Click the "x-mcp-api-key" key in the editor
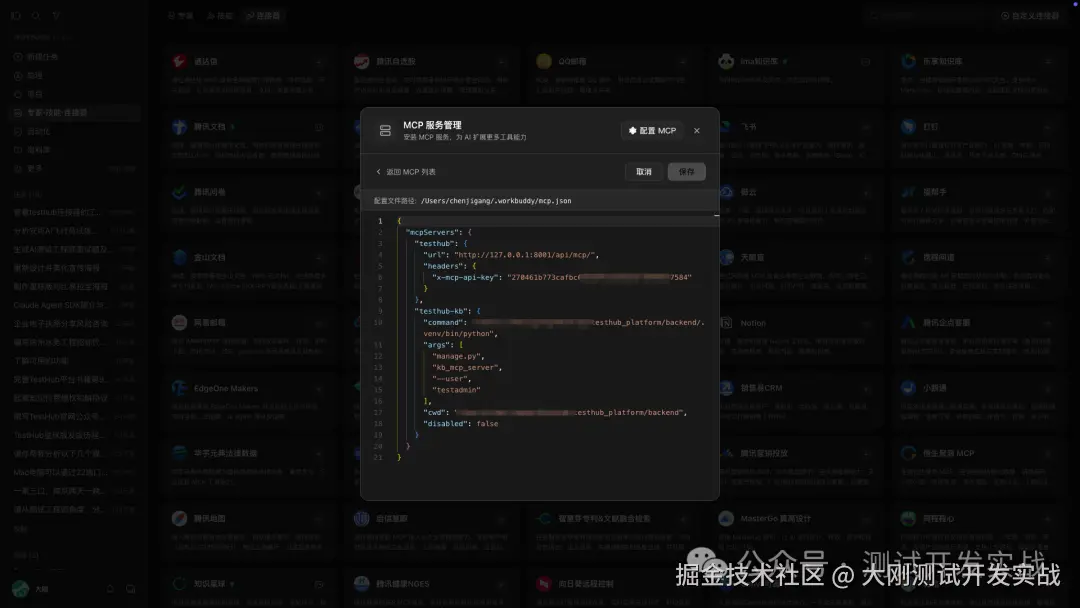The image size is (1080, 608). click(x=465, y=277)
